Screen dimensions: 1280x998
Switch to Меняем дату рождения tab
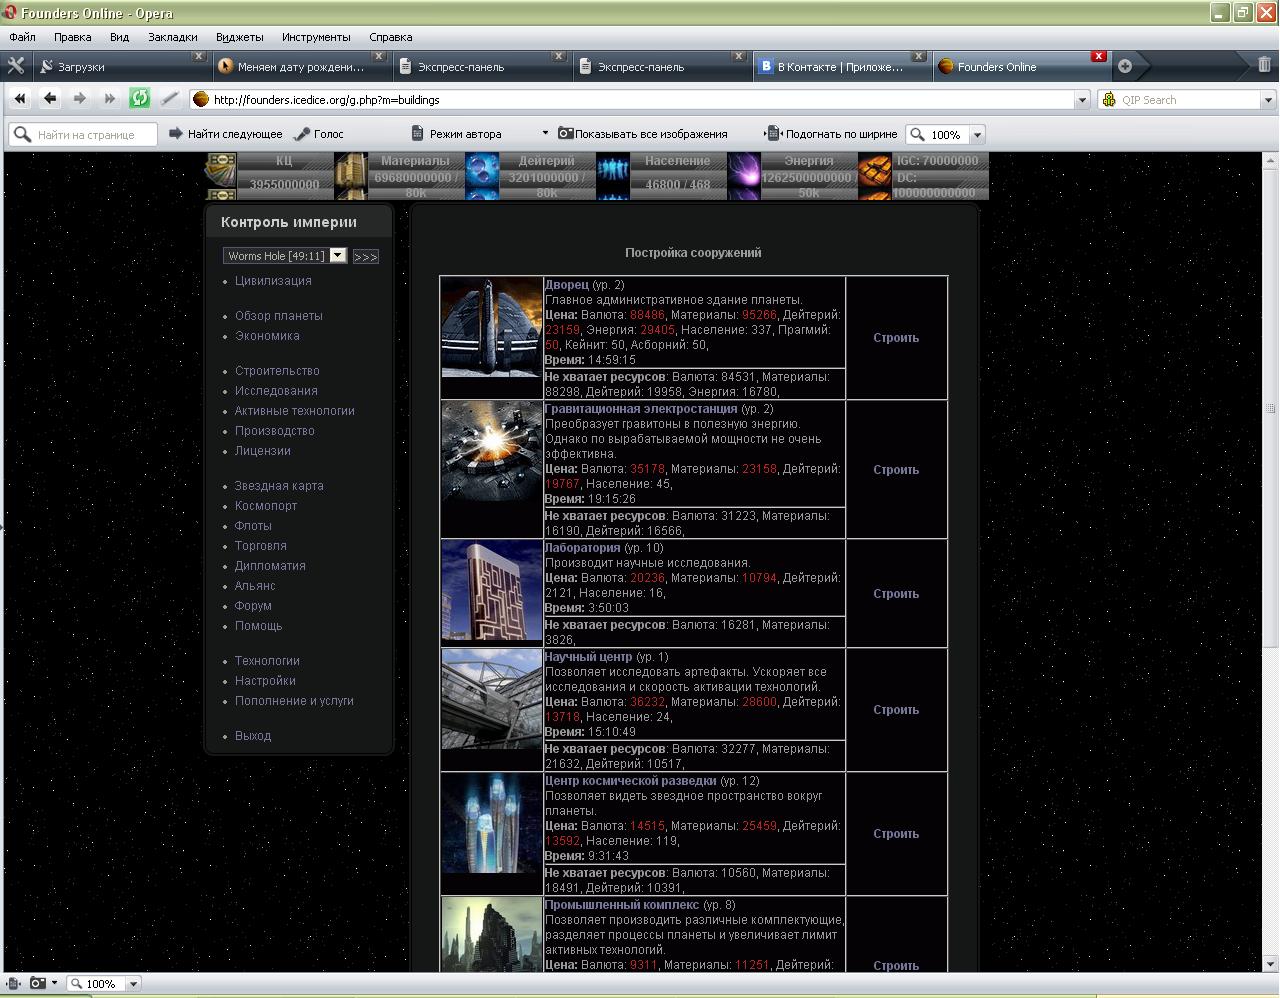point(302,67)
